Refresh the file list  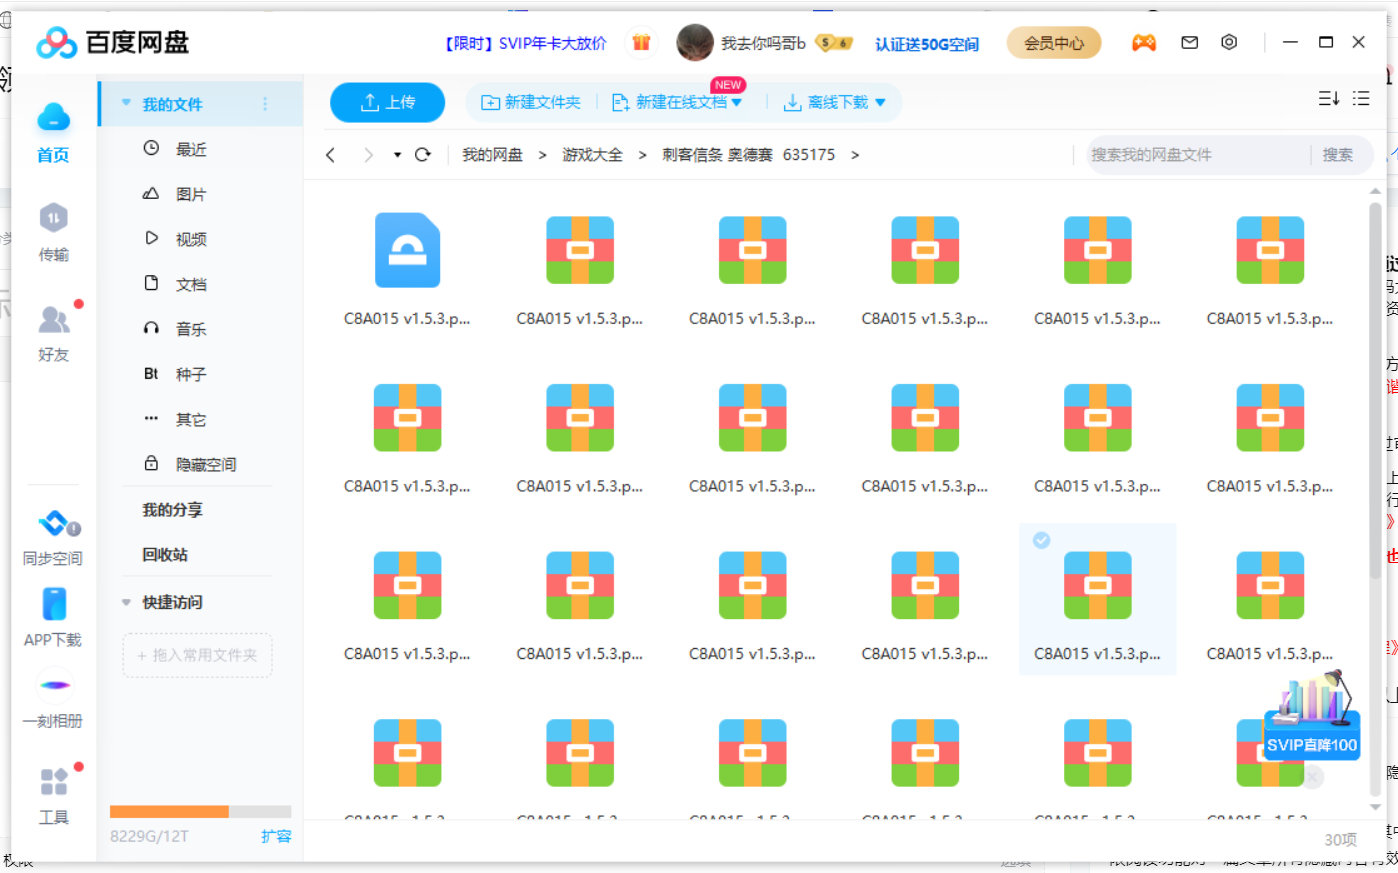coord(423,155)
